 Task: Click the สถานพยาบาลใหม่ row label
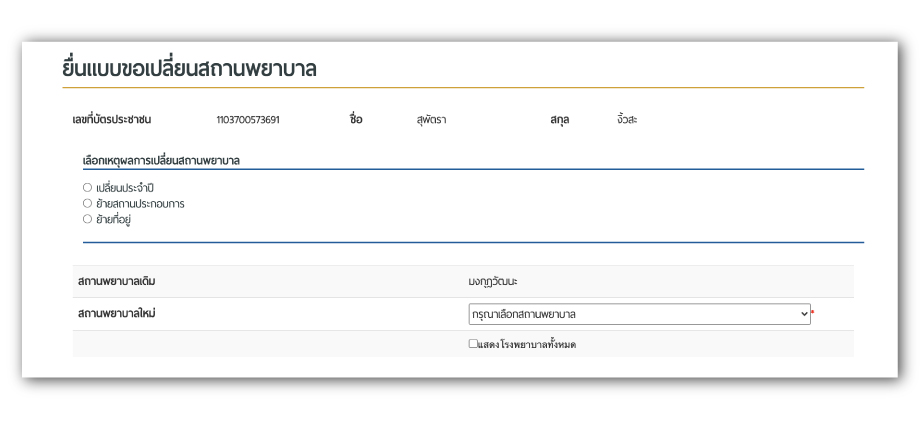click(116, 314)
